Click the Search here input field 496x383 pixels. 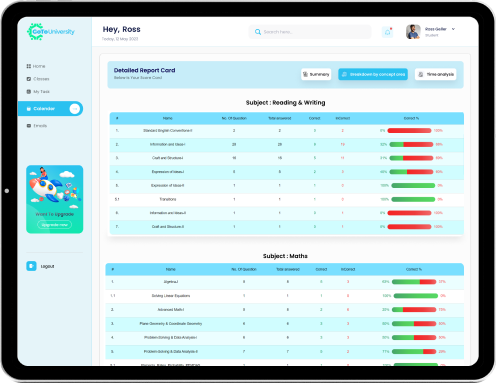310,32
